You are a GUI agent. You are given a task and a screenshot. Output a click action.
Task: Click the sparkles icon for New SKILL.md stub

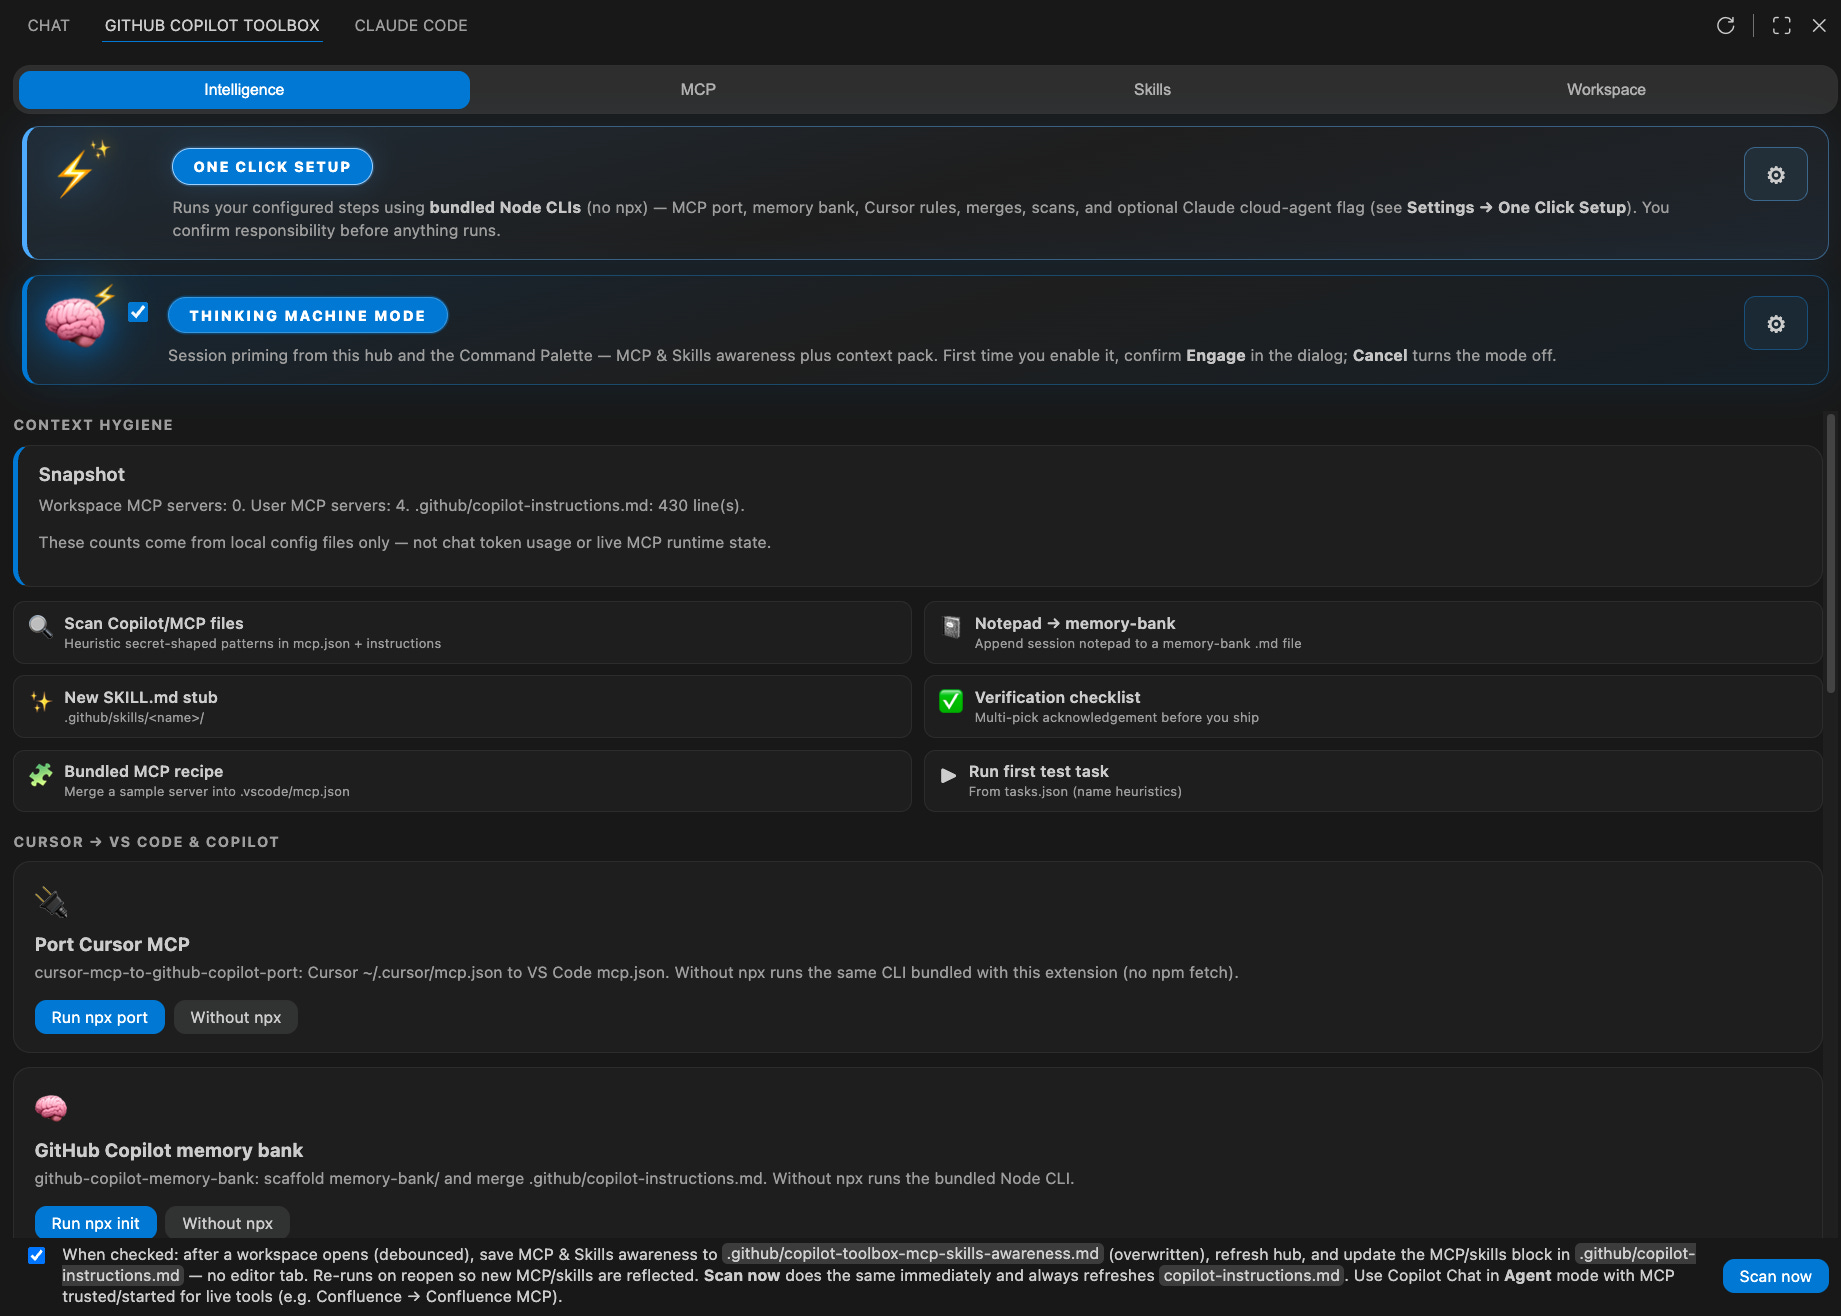(x=41, y=702)
